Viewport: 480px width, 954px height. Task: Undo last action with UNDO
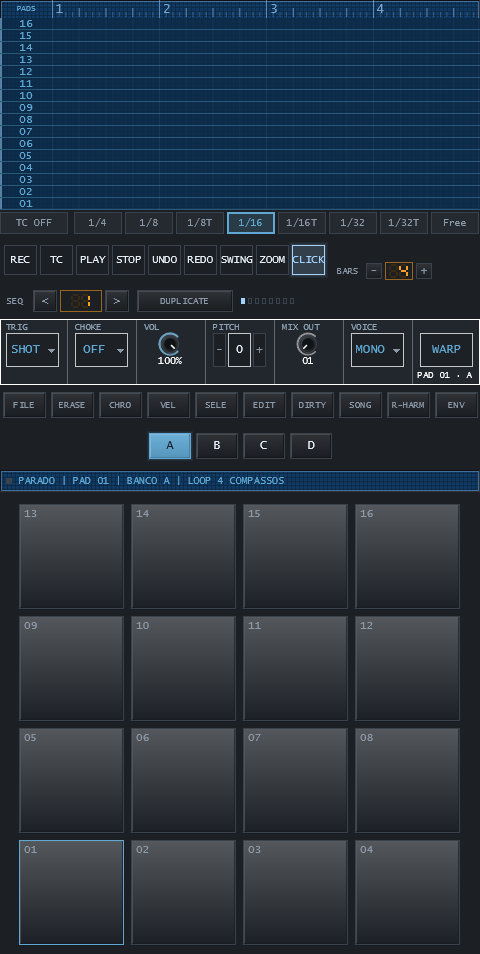(164, 260)
